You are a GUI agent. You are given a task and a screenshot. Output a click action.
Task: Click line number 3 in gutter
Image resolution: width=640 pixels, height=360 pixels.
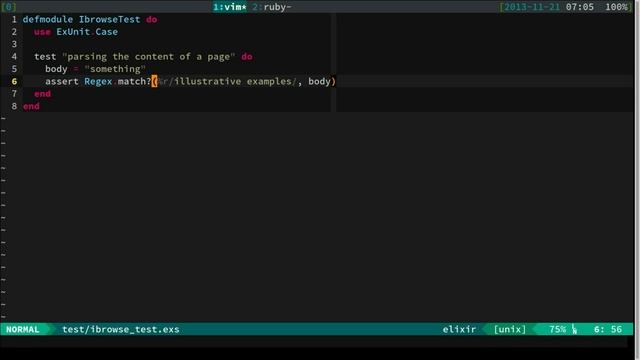coord(14,44)
